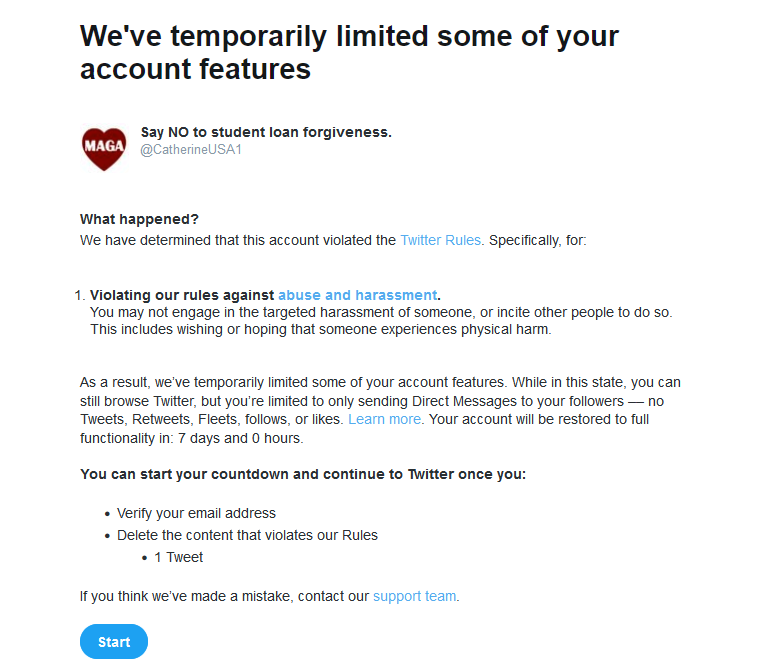
Task: Click the MAGA heart profile avatar
Action: click(x=104, y=148)
